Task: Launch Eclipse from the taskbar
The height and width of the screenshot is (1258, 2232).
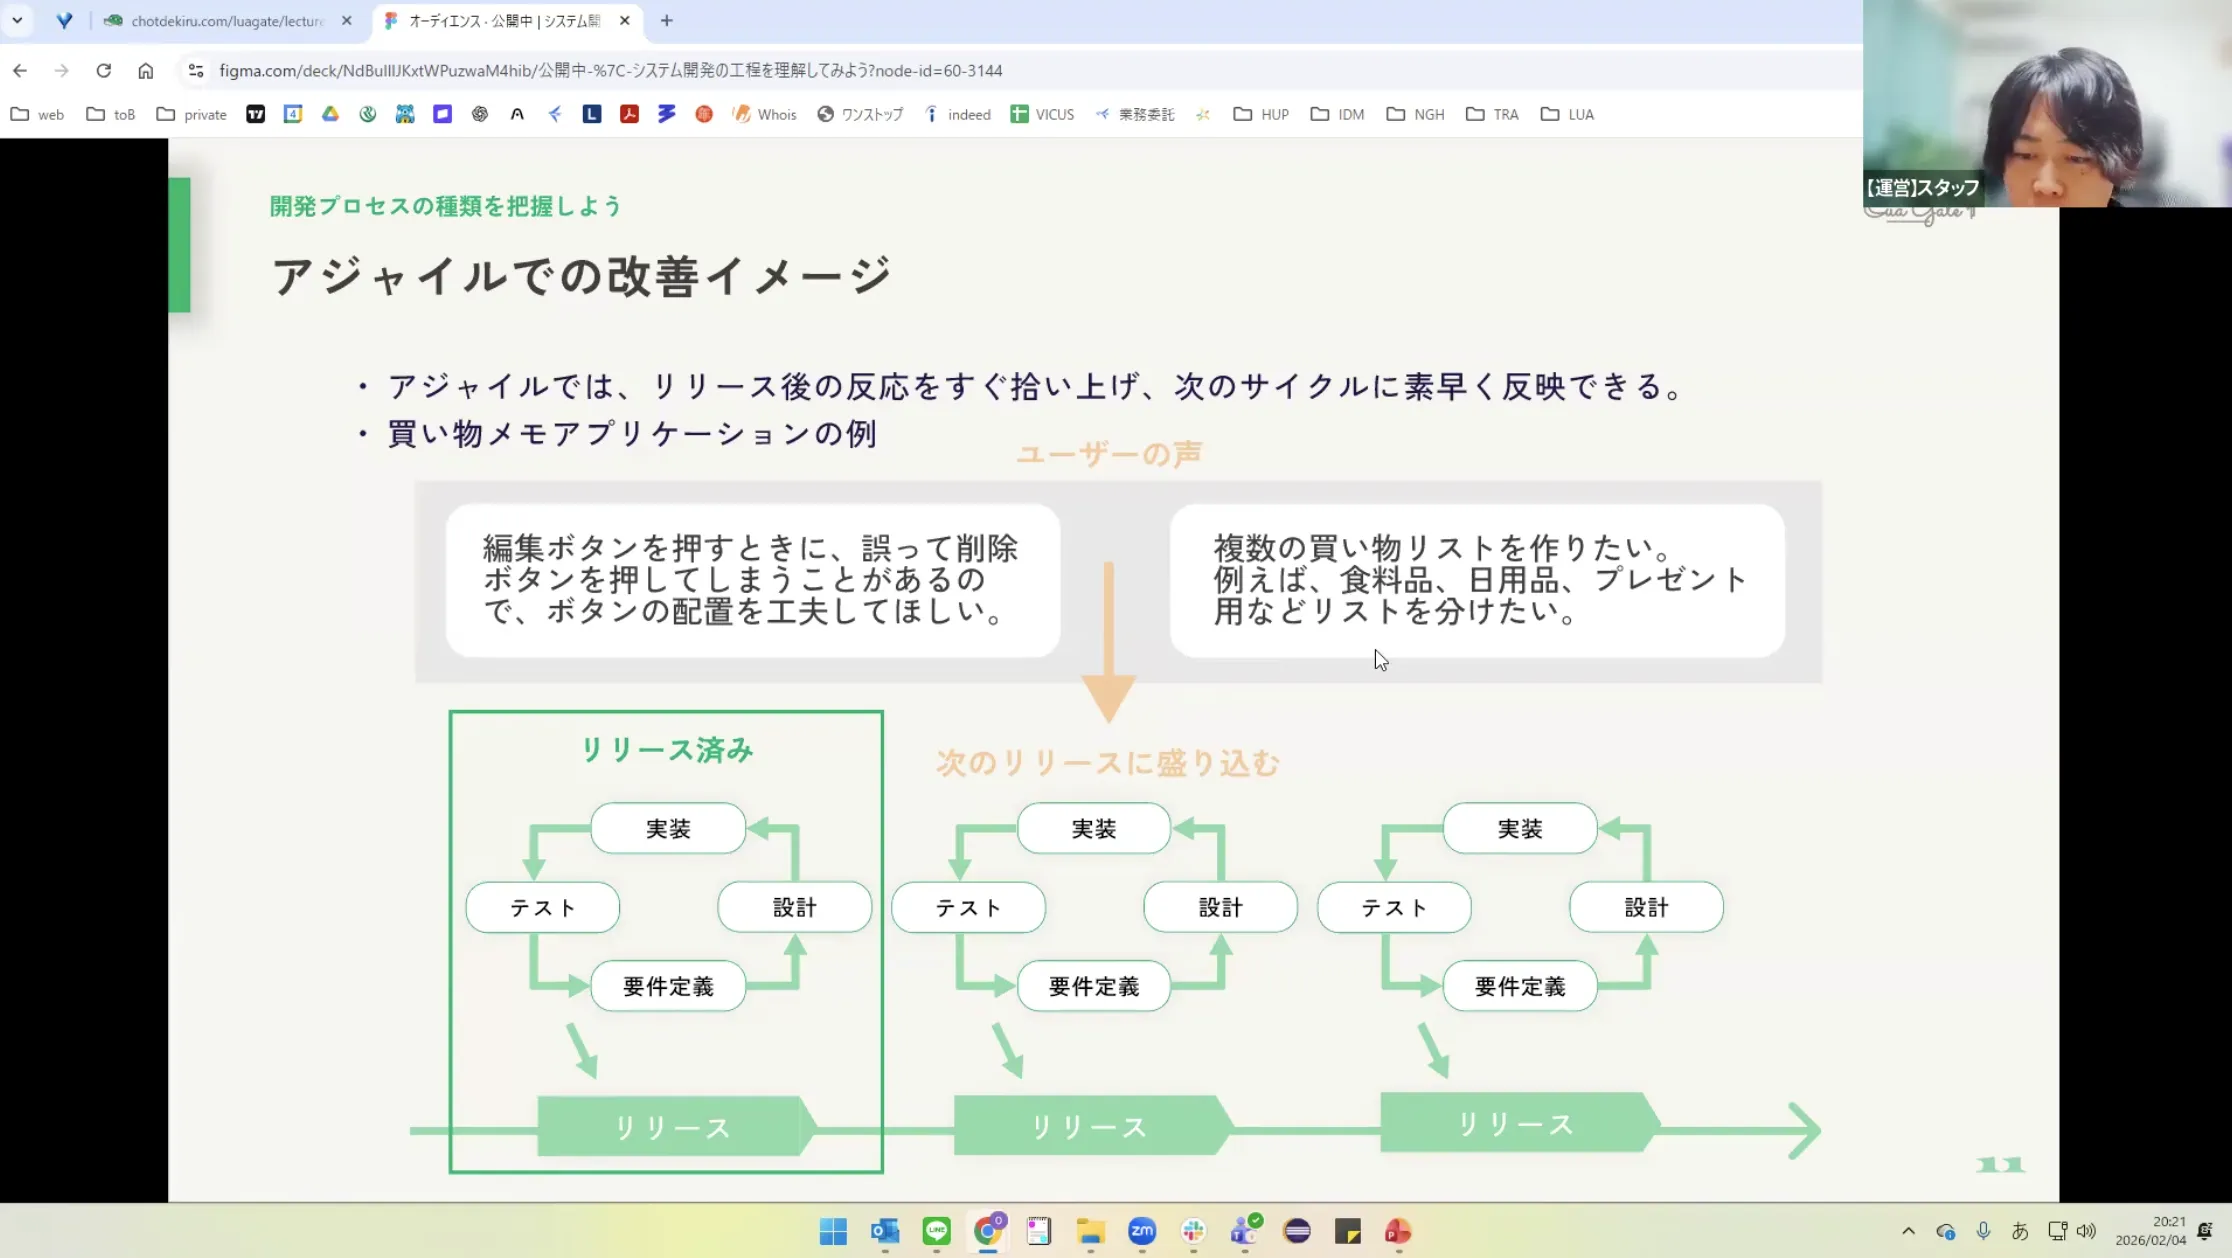Action: tap(1296, 1232)
